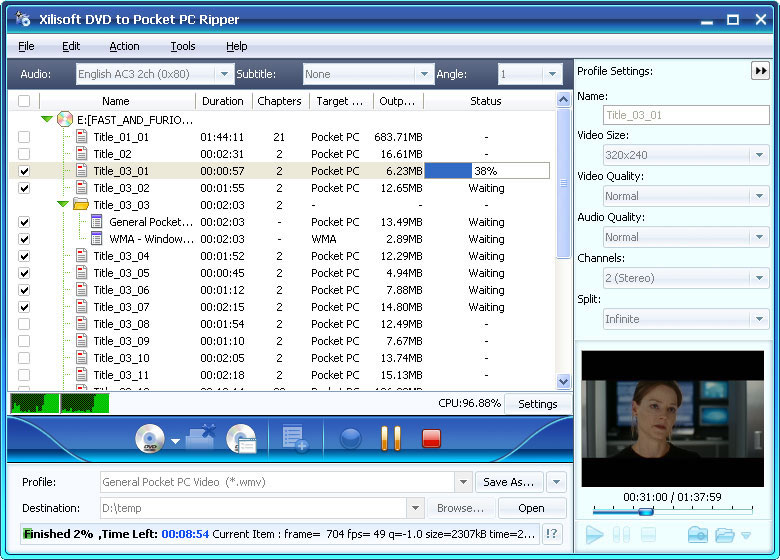Click the Title_03_03 folder icon
Image resolution: width=780 pixels, height=560 pixels.
coord(81,204)
